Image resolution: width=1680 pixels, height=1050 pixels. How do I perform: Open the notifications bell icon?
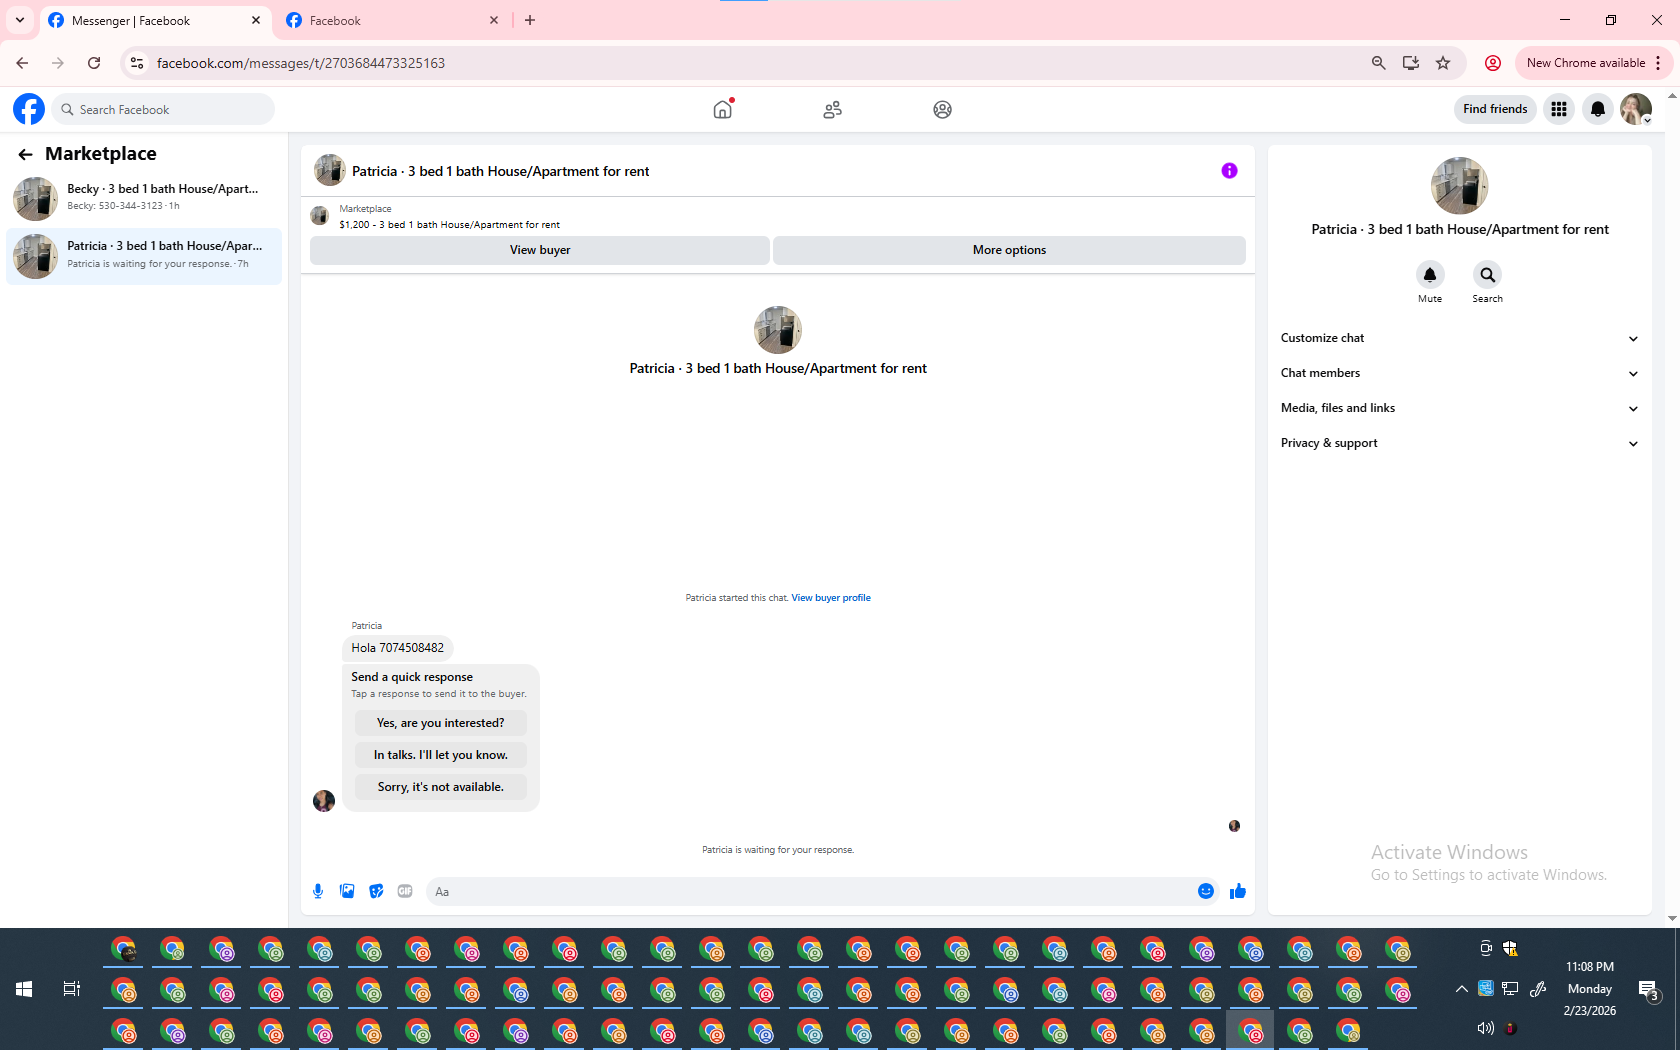point(1598,109)
